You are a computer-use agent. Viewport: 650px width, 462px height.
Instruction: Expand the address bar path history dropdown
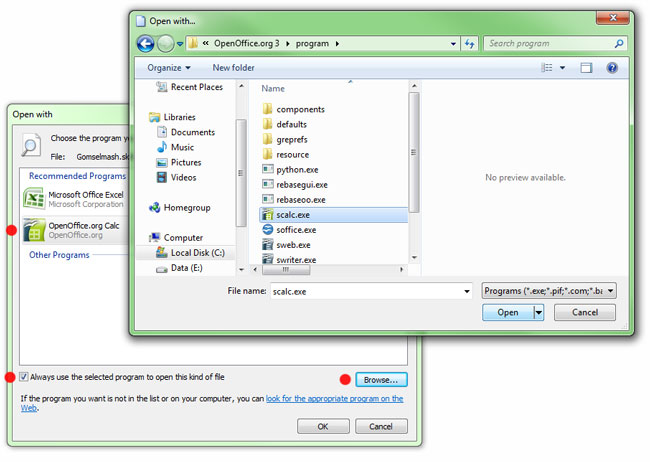coord(453,44)
